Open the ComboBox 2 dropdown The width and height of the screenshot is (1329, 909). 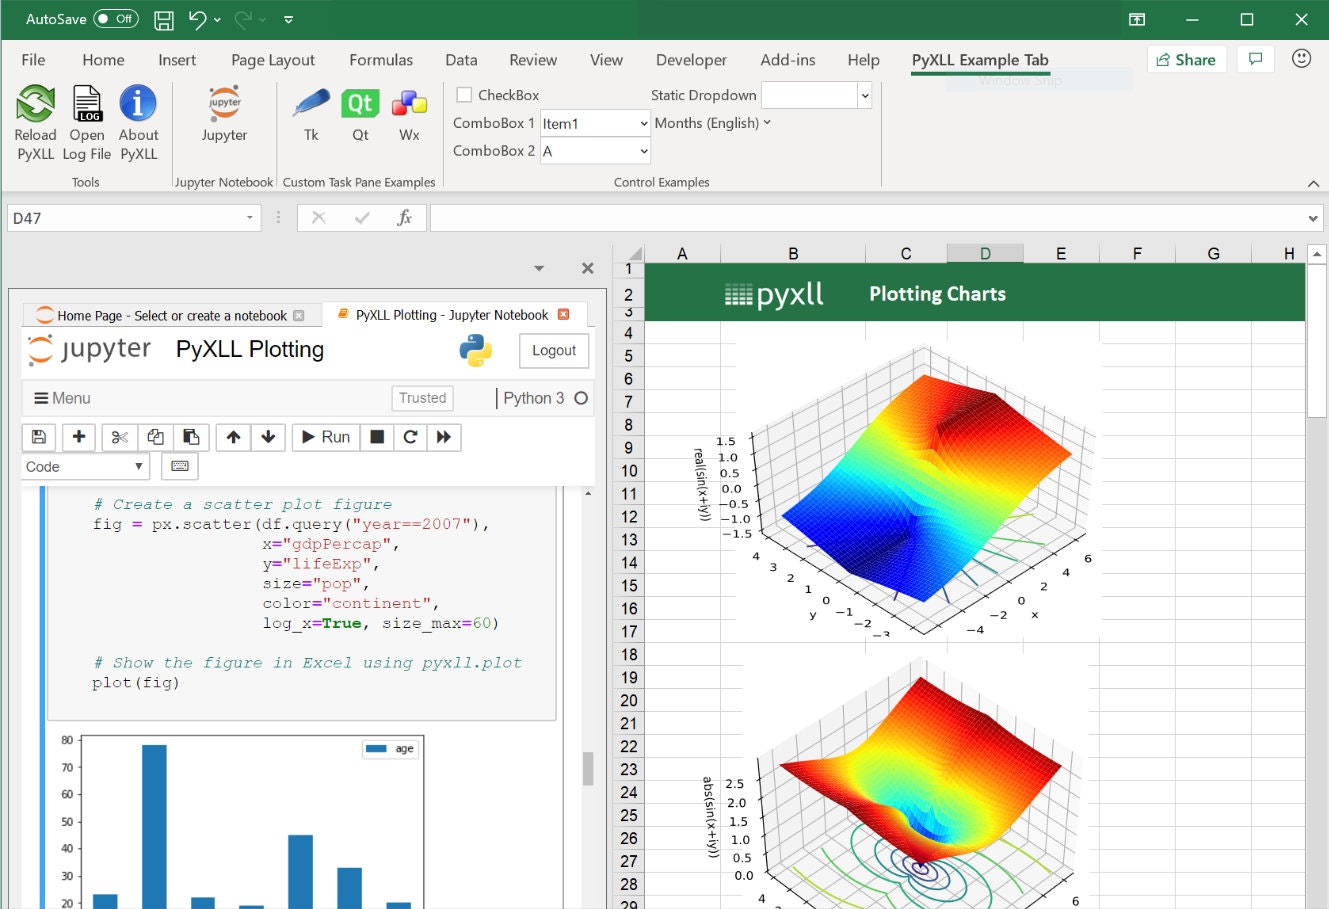(x=644, y=151)
